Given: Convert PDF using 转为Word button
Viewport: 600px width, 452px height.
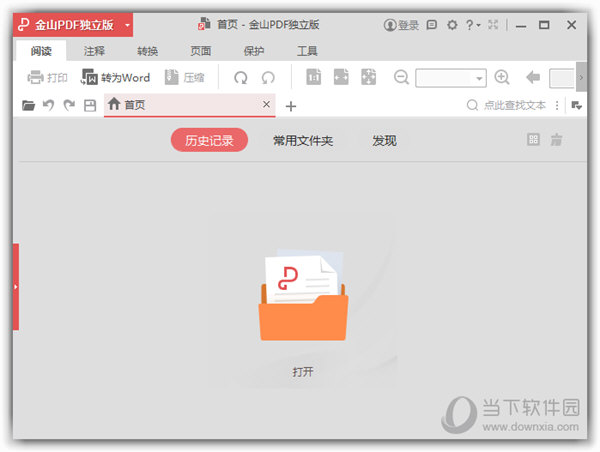Looking at the screenshot, I should (115, 78).
